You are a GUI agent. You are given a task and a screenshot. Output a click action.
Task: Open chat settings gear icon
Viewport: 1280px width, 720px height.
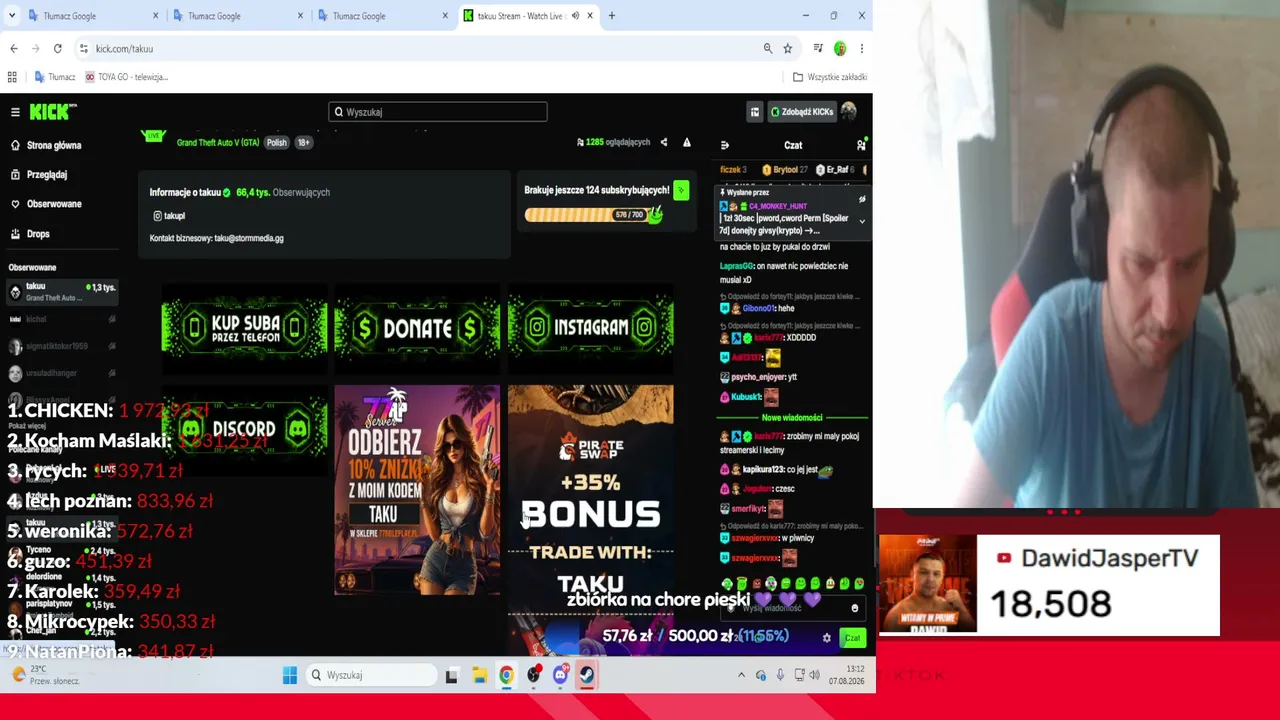tap(826, 638)
